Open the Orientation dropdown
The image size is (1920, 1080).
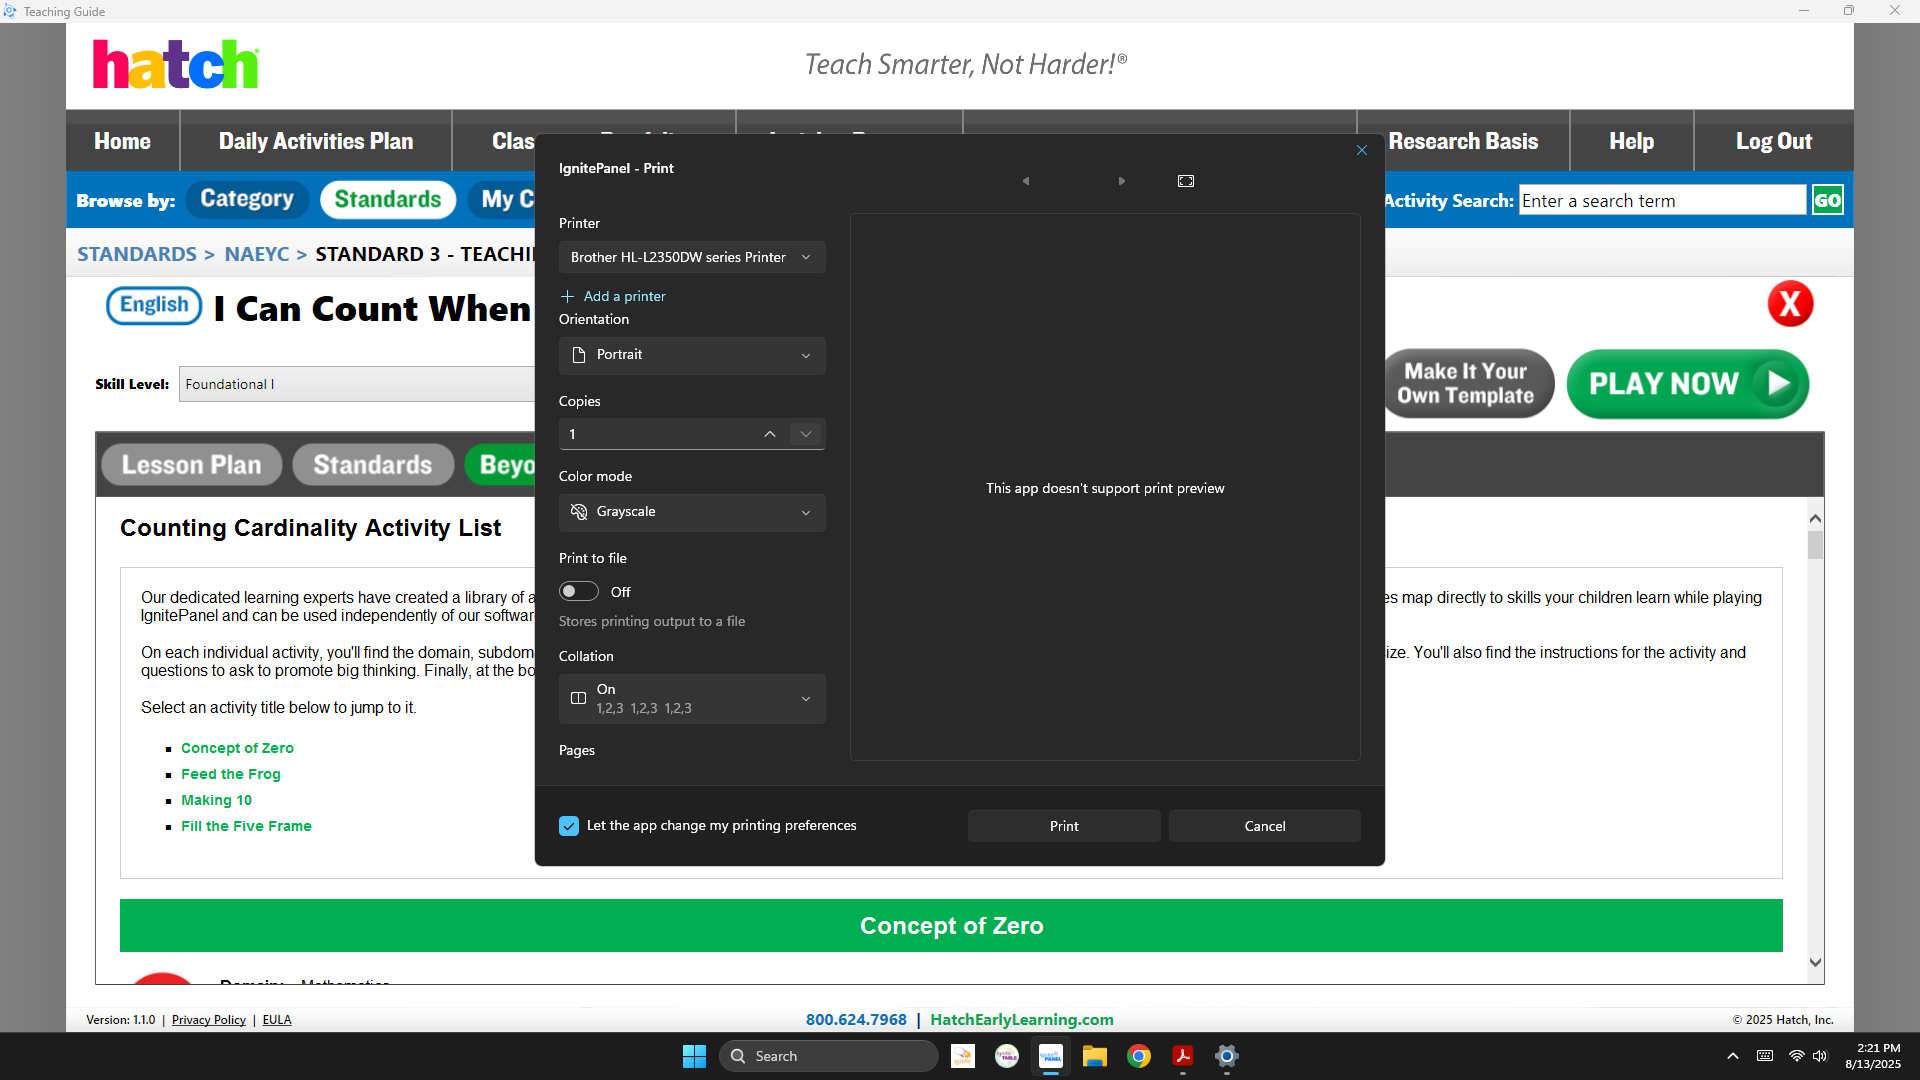point(691,355)
